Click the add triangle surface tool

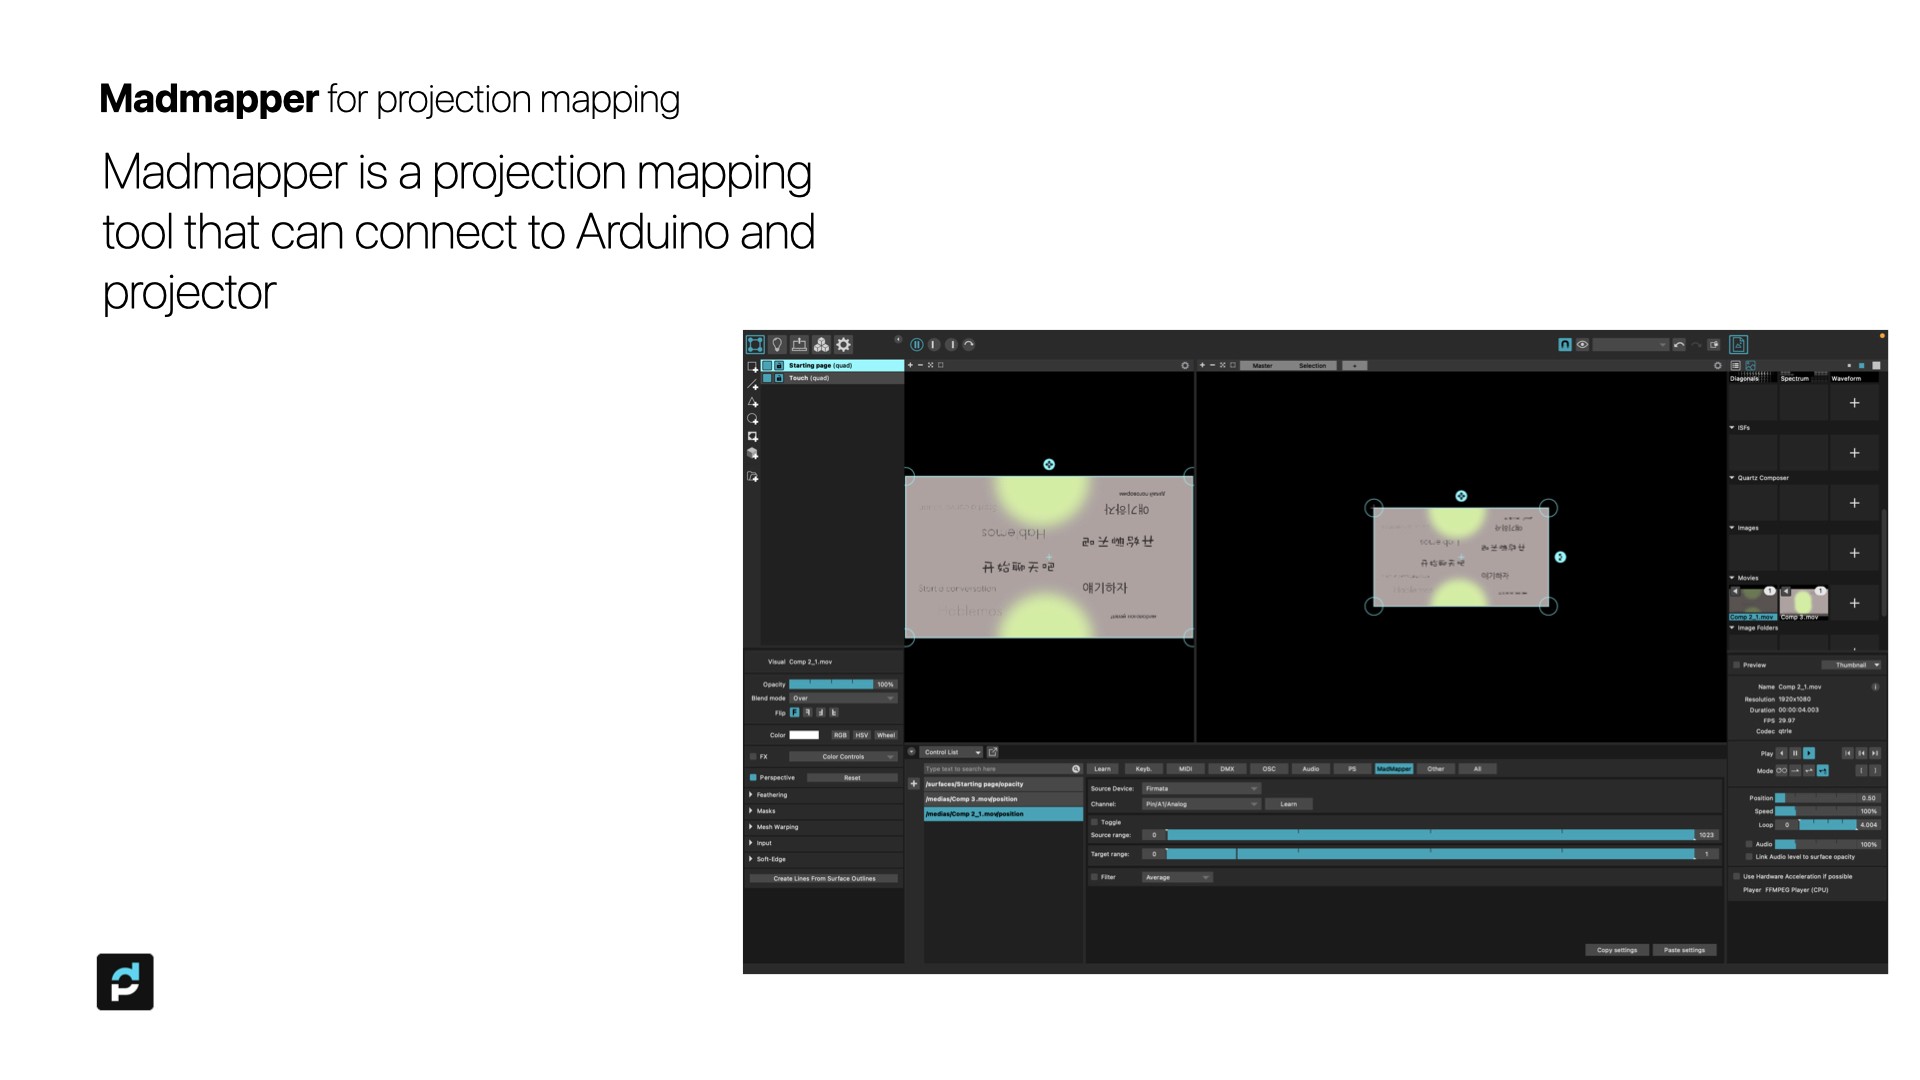tap(753, 402)
